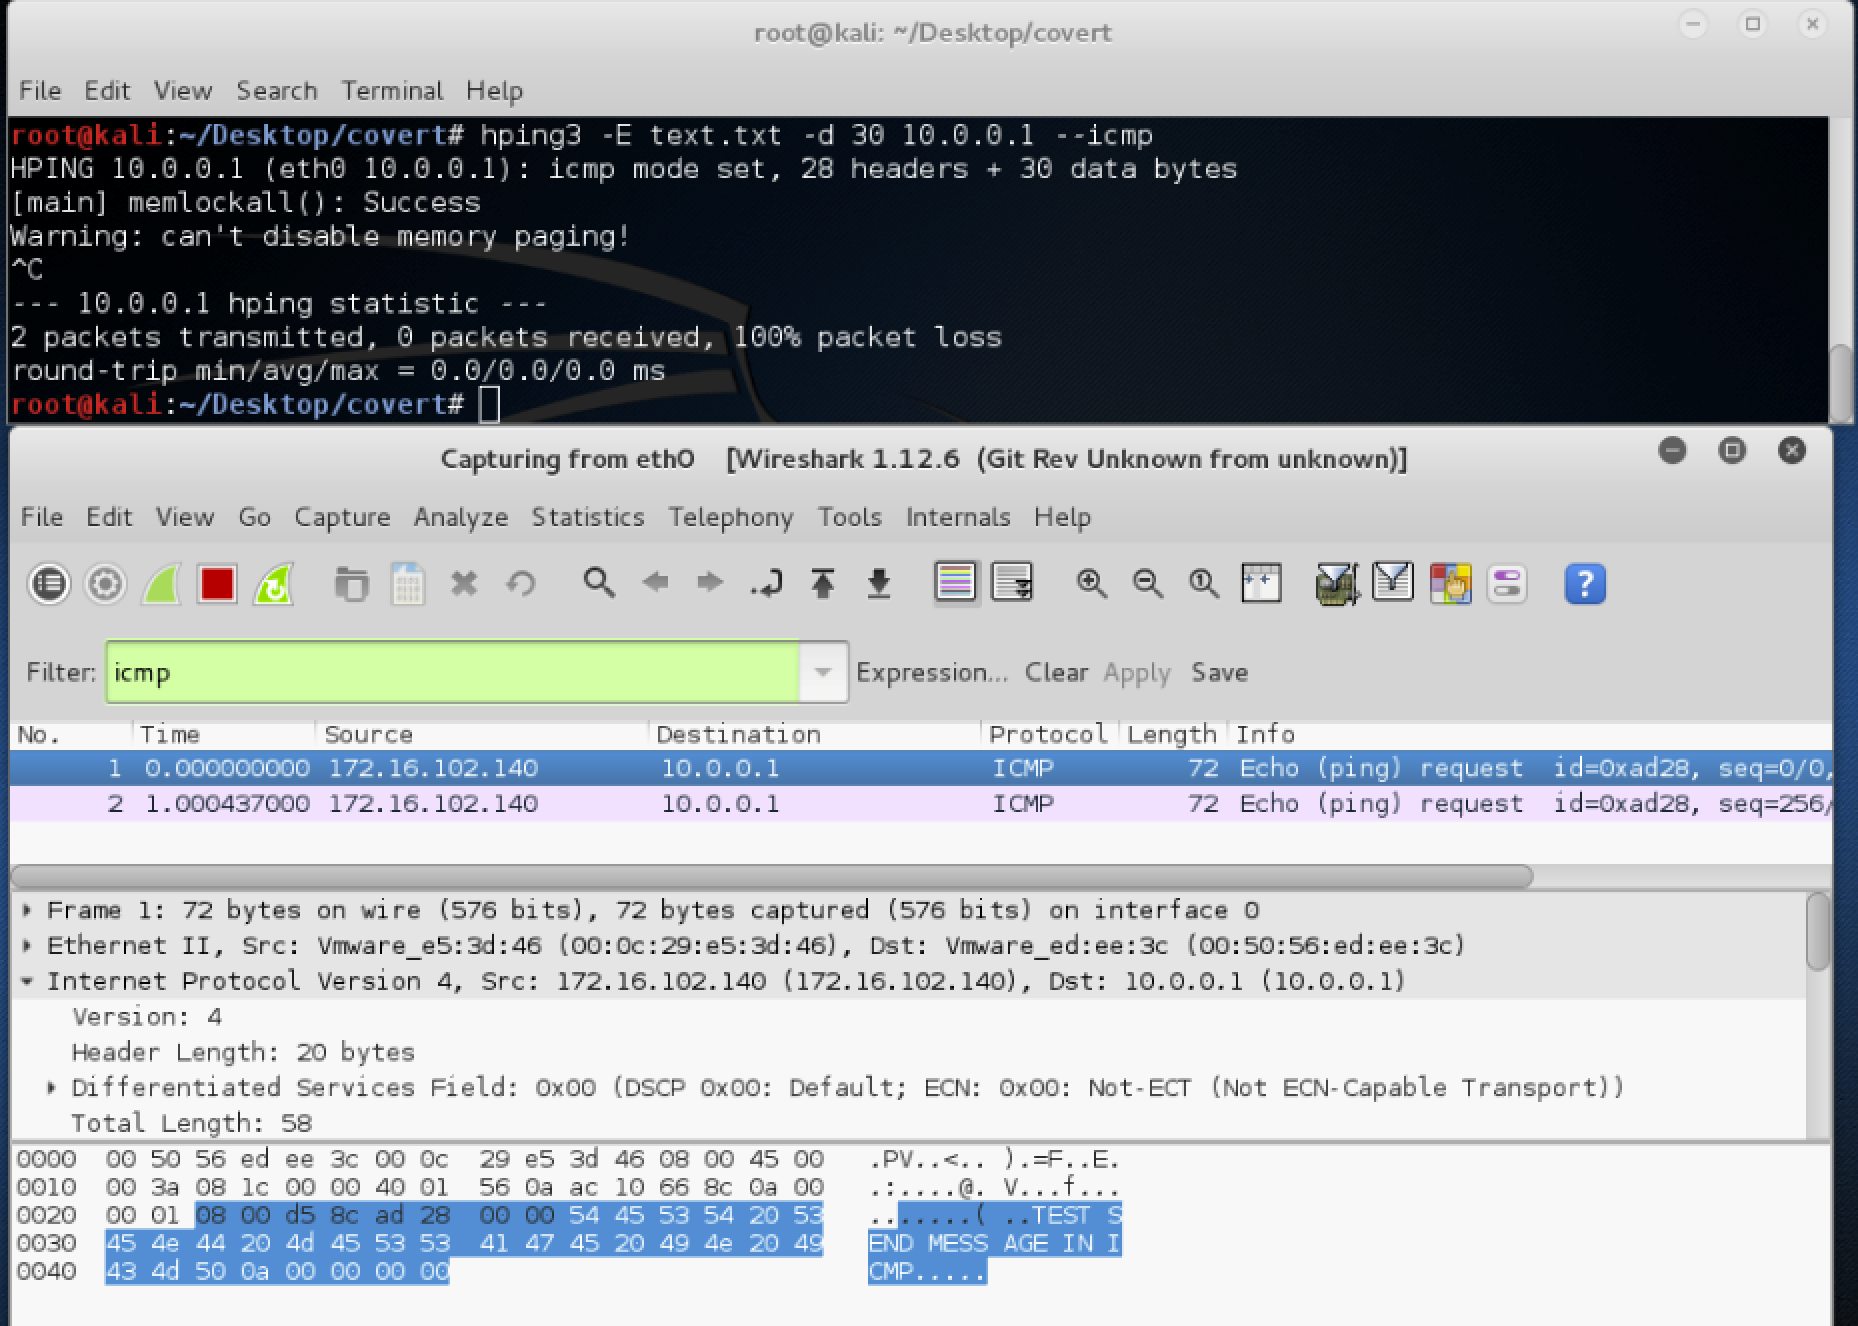Select packet 2 with seq=256
The height and width of the screenshot is (1326, 1858).
[921, 804]
